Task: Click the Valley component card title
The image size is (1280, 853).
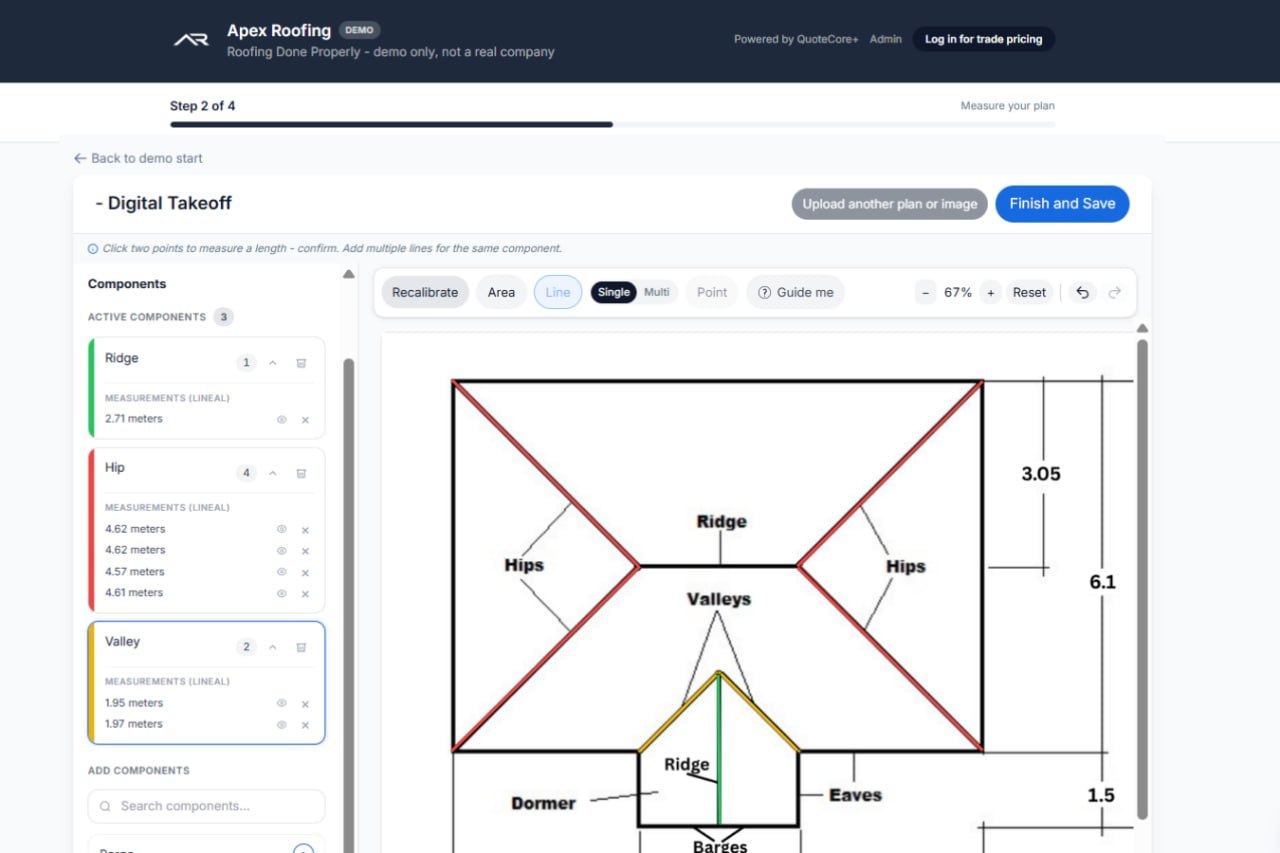Action: [x=122, y=641]
